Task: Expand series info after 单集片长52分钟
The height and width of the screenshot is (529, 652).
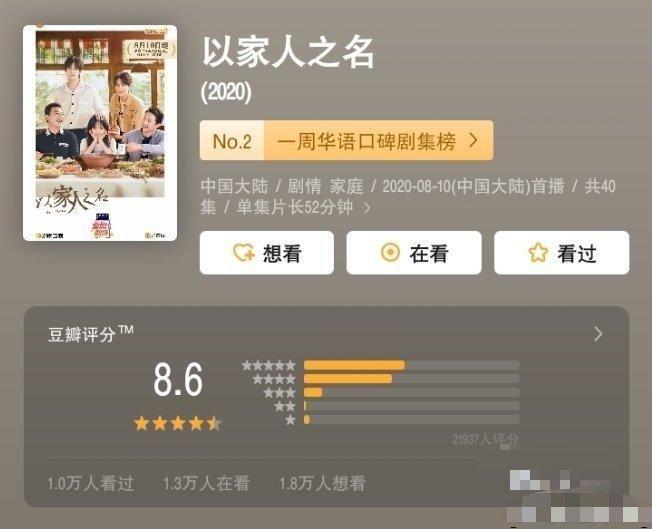Action: (x=367, y=208)
